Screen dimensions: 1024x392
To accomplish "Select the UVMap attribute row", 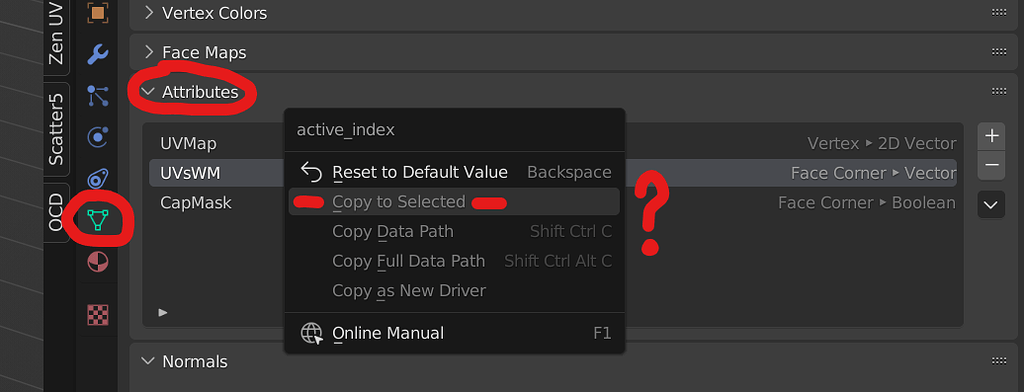I will tap(552, 144).
